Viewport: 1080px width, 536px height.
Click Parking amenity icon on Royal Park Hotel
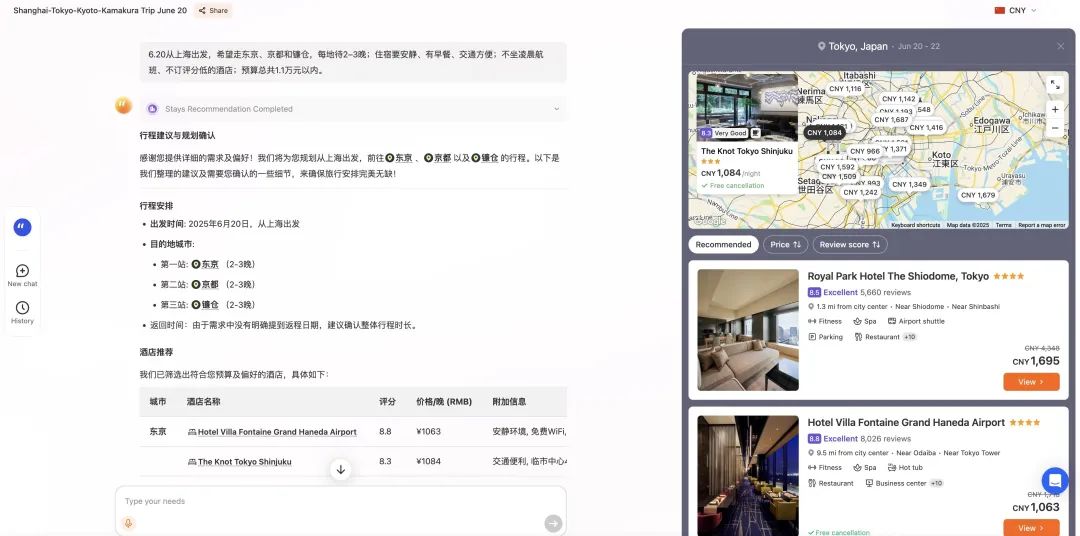812,337
